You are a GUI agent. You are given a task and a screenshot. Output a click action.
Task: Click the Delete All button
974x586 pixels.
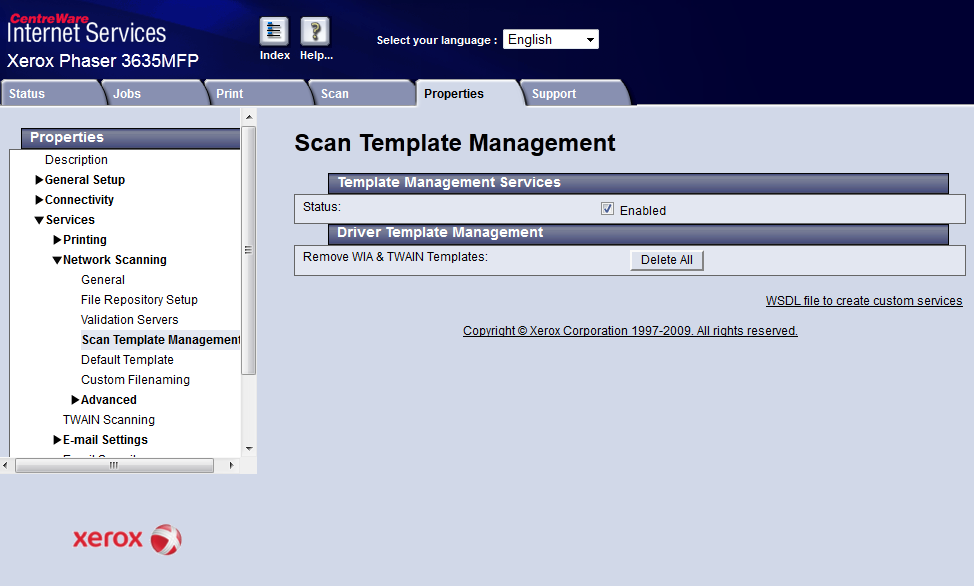tap(667, 260)
